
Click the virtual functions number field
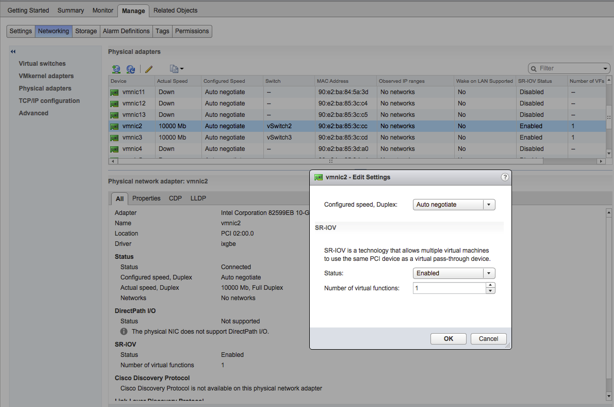[448, 288]
